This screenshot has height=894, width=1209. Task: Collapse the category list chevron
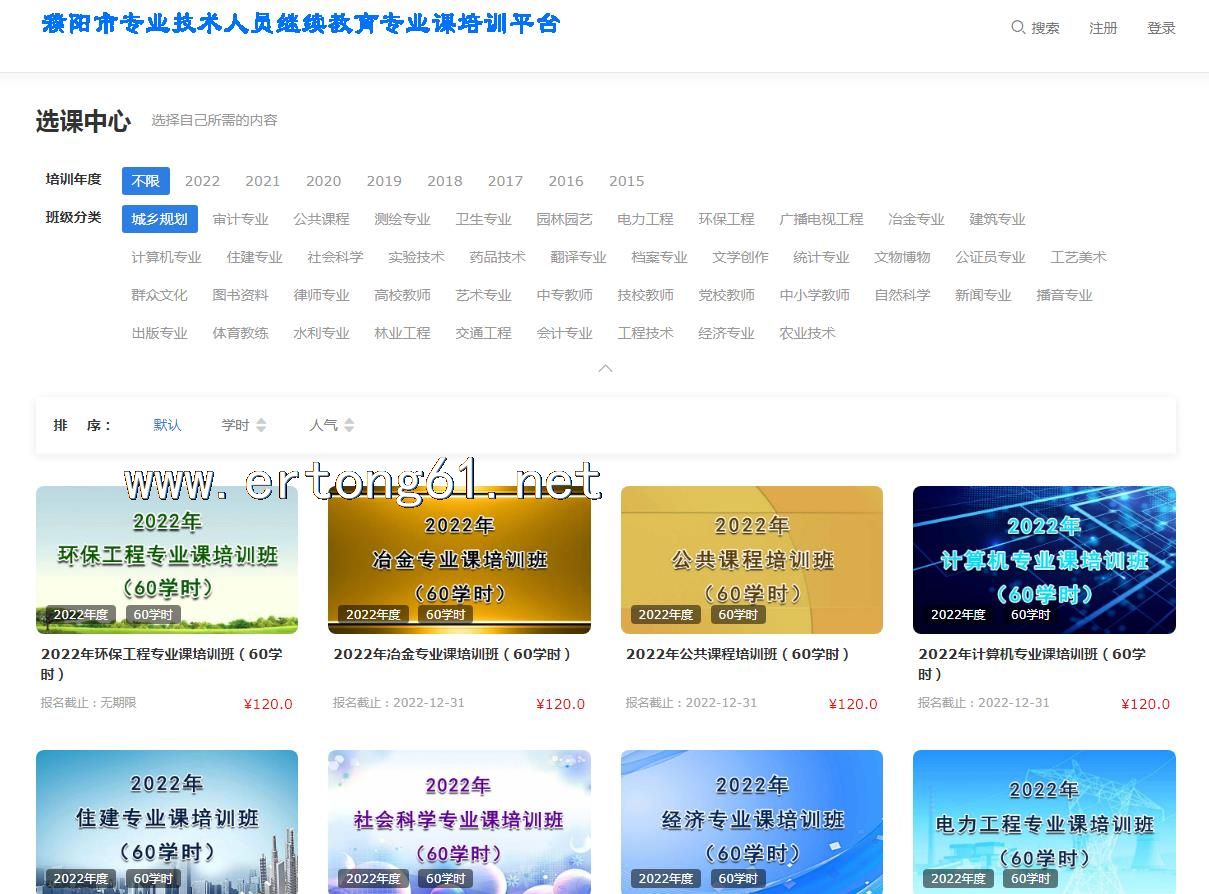tap(605, 368)
